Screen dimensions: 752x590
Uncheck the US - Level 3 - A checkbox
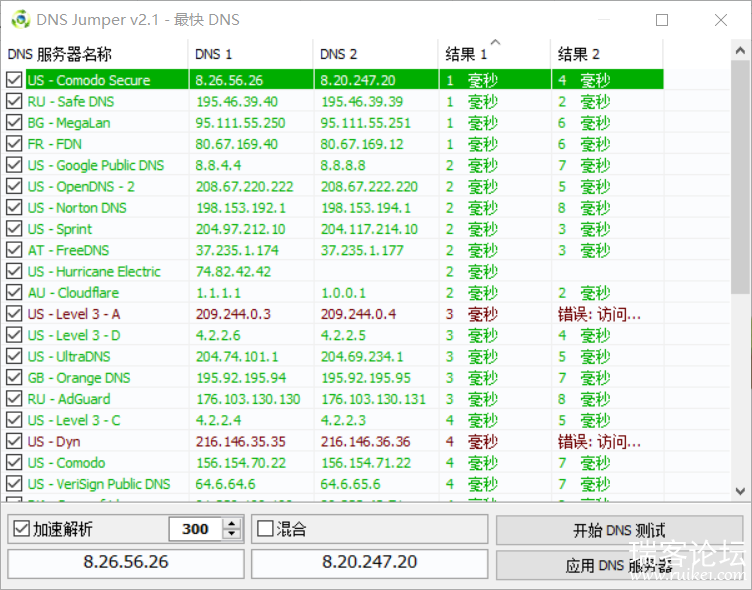click(14, 314)
